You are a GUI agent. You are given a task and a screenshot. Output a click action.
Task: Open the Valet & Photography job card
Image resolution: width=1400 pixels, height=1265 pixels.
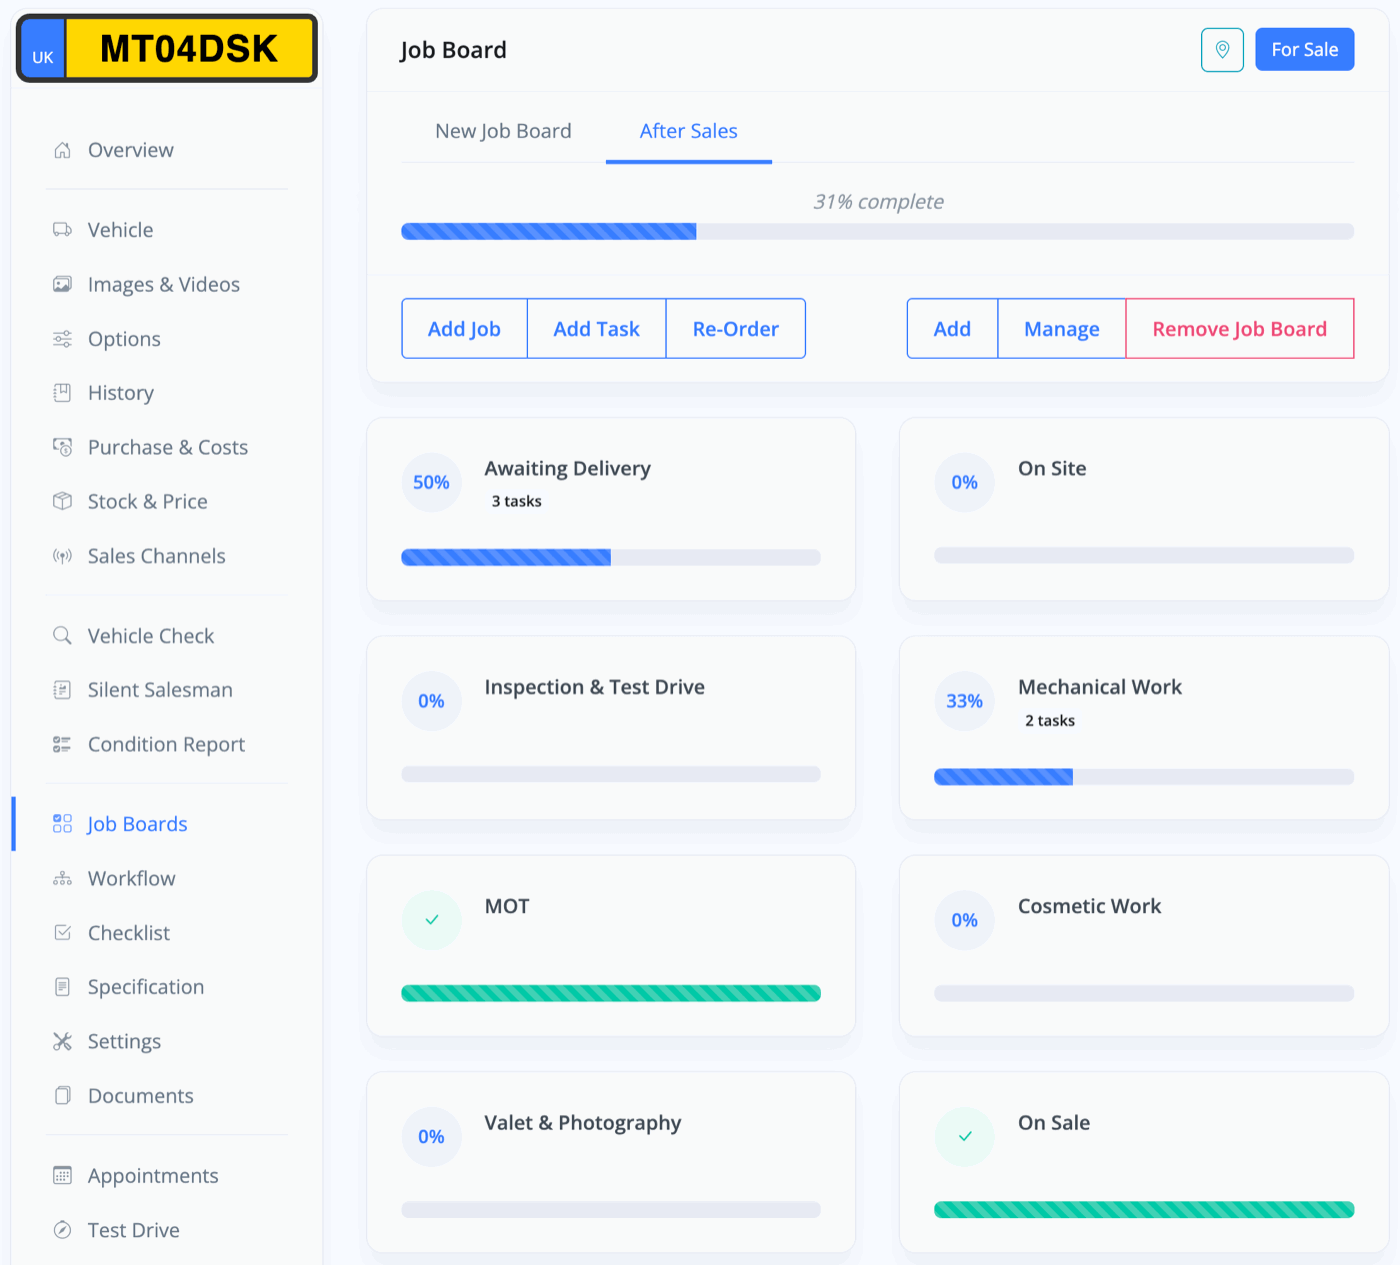point(611,1163)
